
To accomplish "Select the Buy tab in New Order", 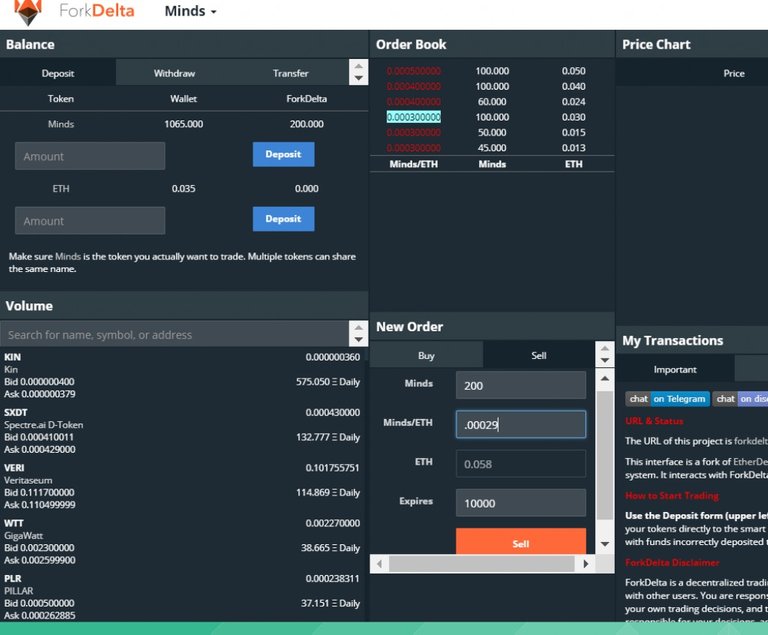I will pos(426,355).
